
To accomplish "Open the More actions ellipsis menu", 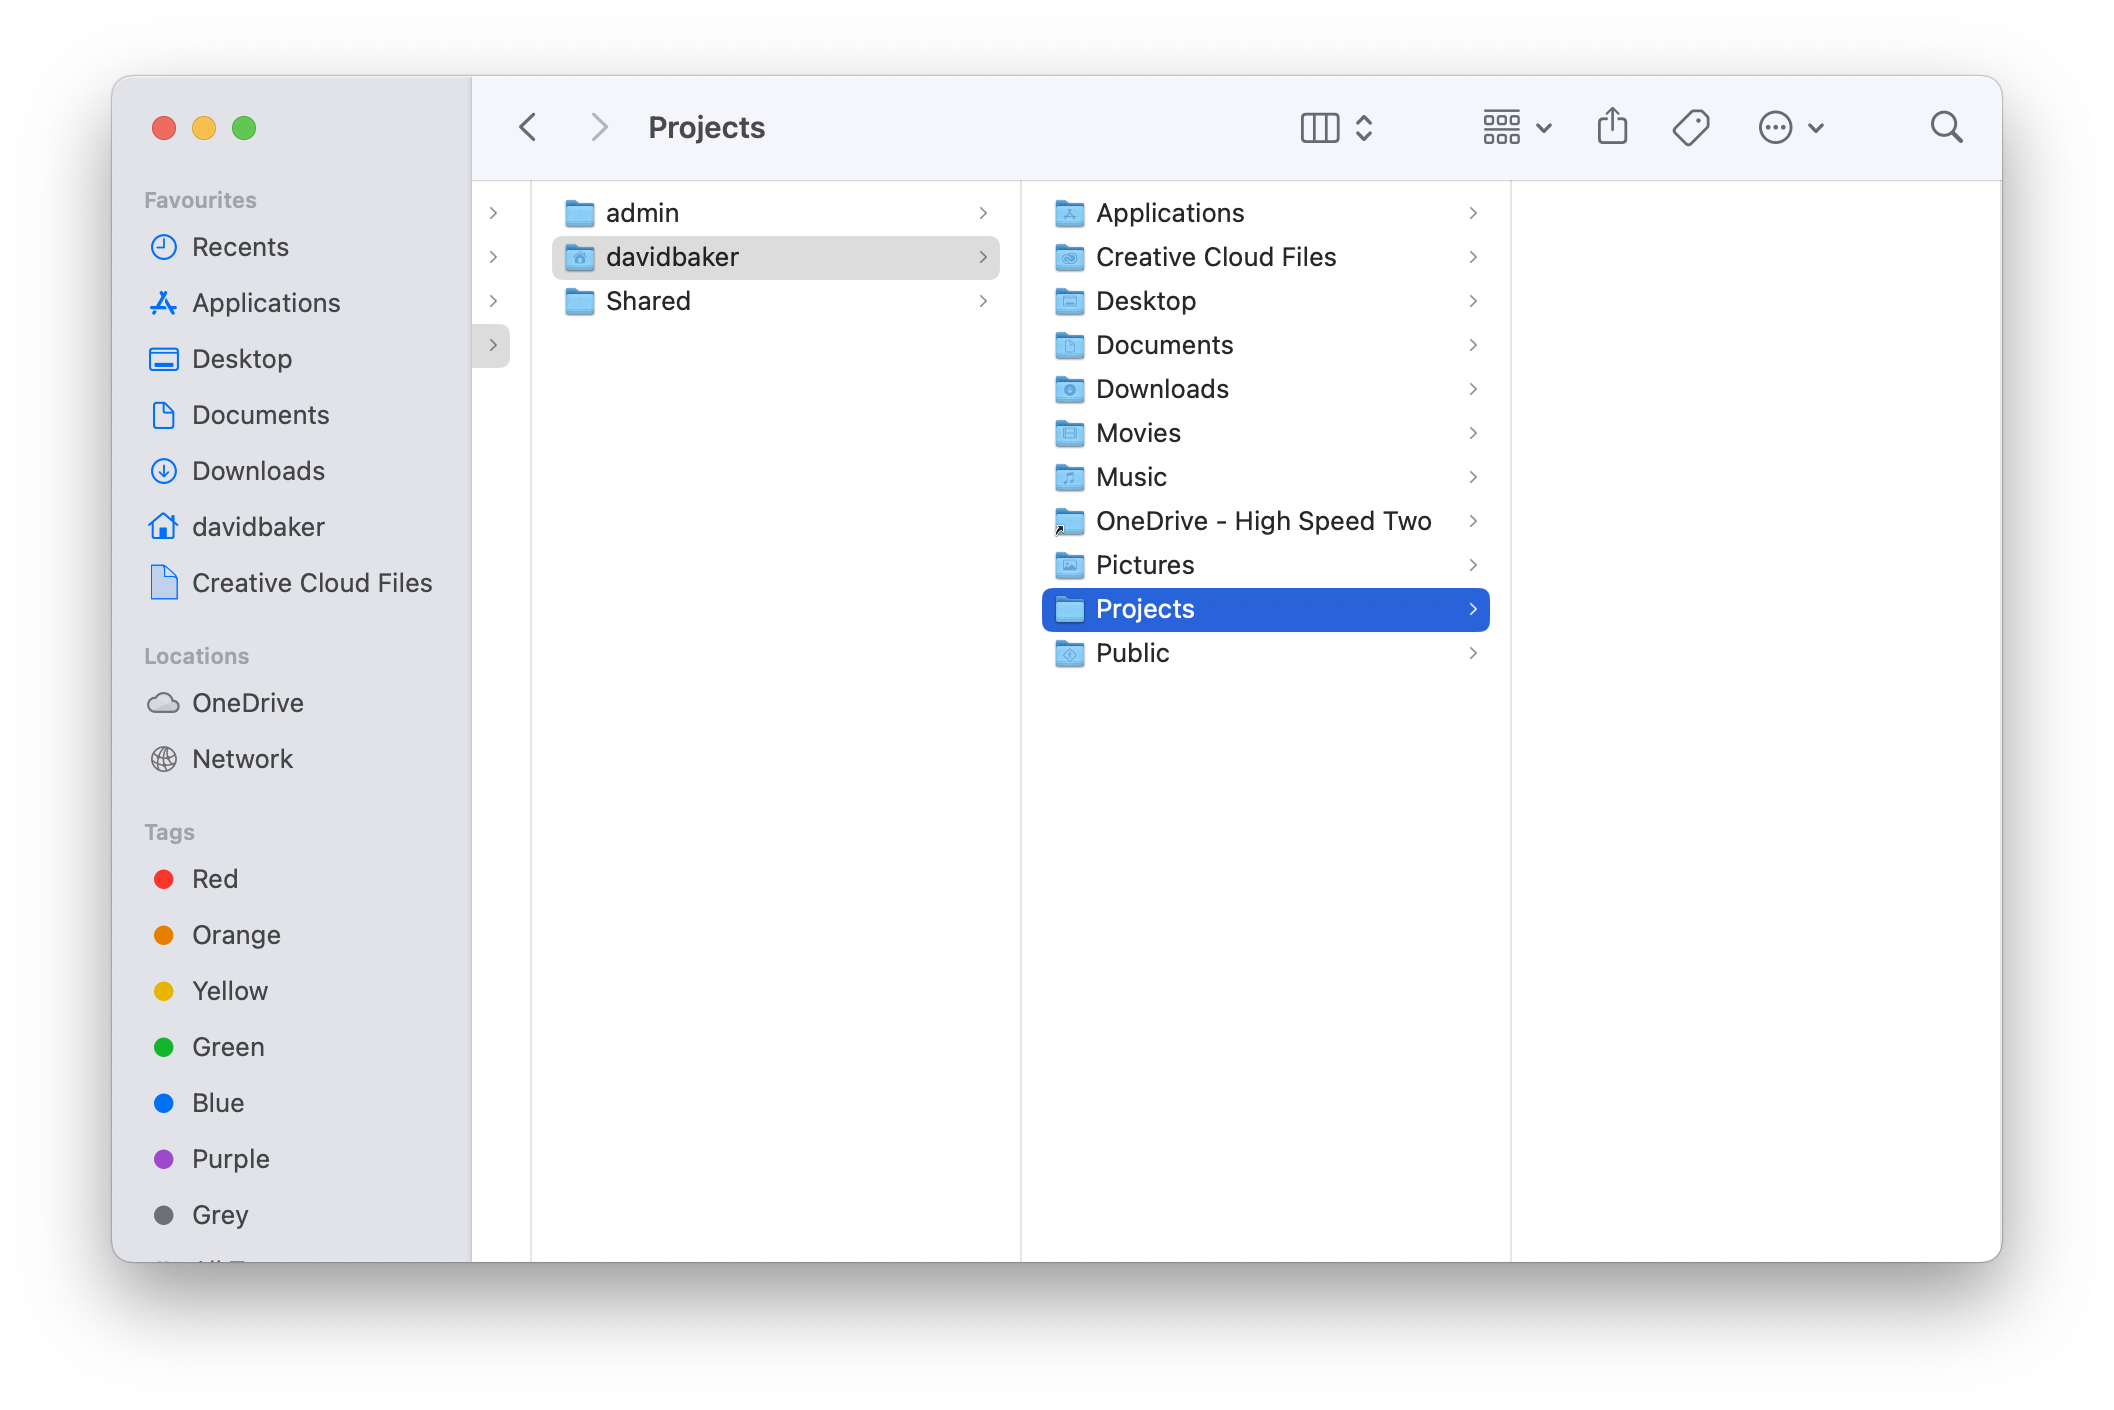I will (1777, 126).
